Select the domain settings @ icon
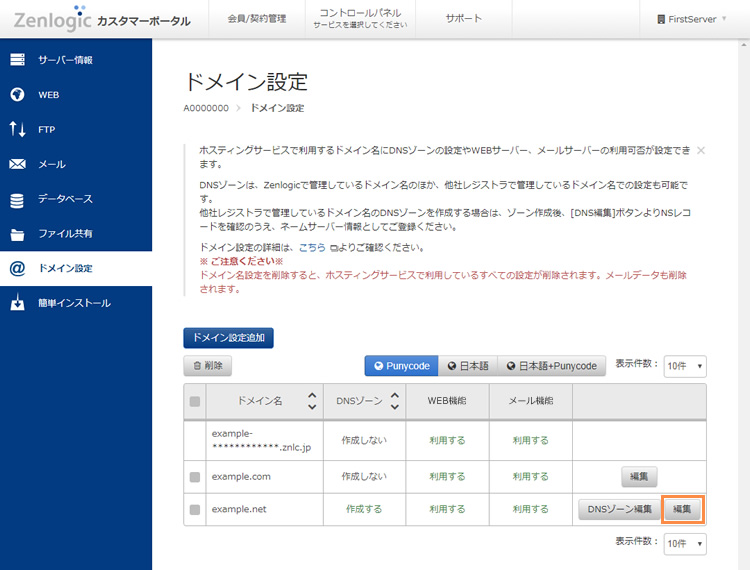Image resolution: width=750 pixels, height=570 pixels. pyautogui.click(x=17, y=268)
